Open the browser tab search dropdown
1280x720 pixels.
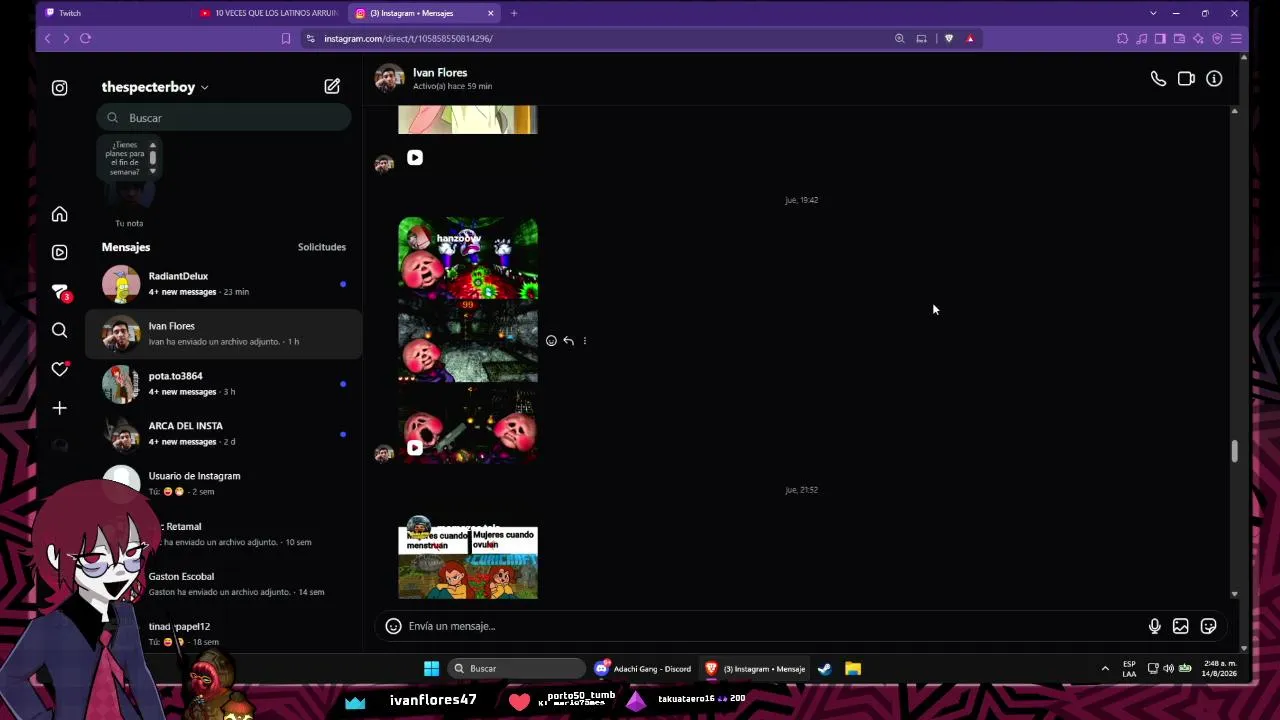(x=1153, y=13)
